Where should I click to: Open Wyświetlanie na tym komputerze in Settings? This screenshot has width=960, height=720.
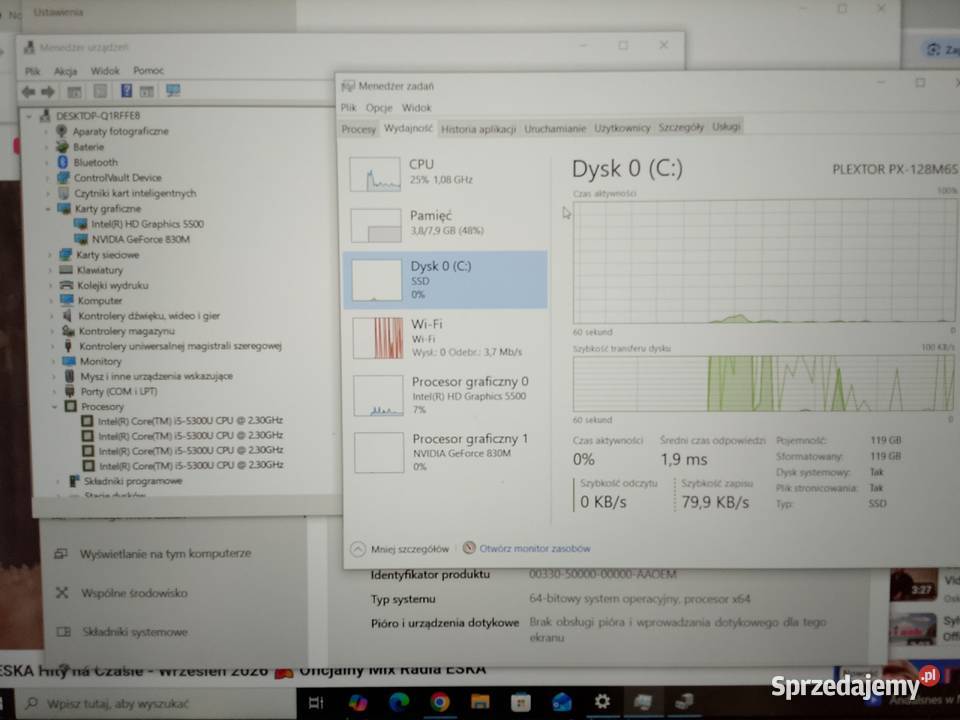[165, 553]
